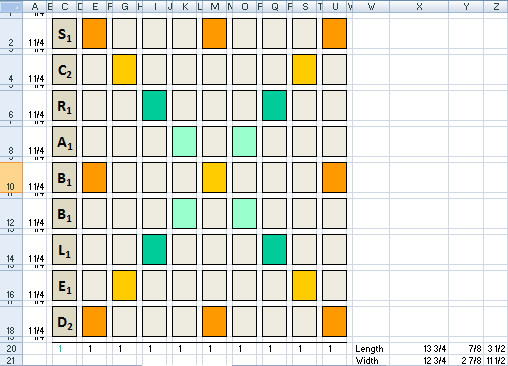Select column header A

pos(35,6)
